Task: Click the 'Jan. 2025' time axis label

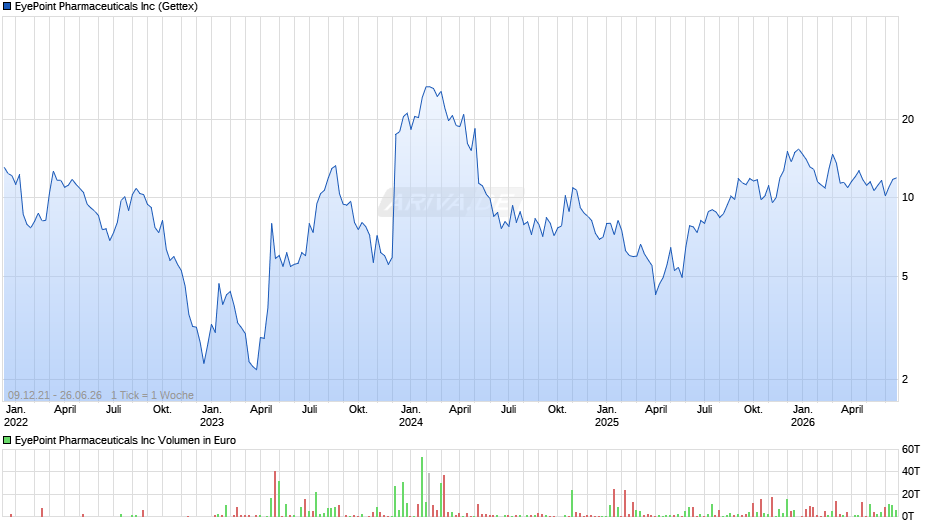Action: 607,416
